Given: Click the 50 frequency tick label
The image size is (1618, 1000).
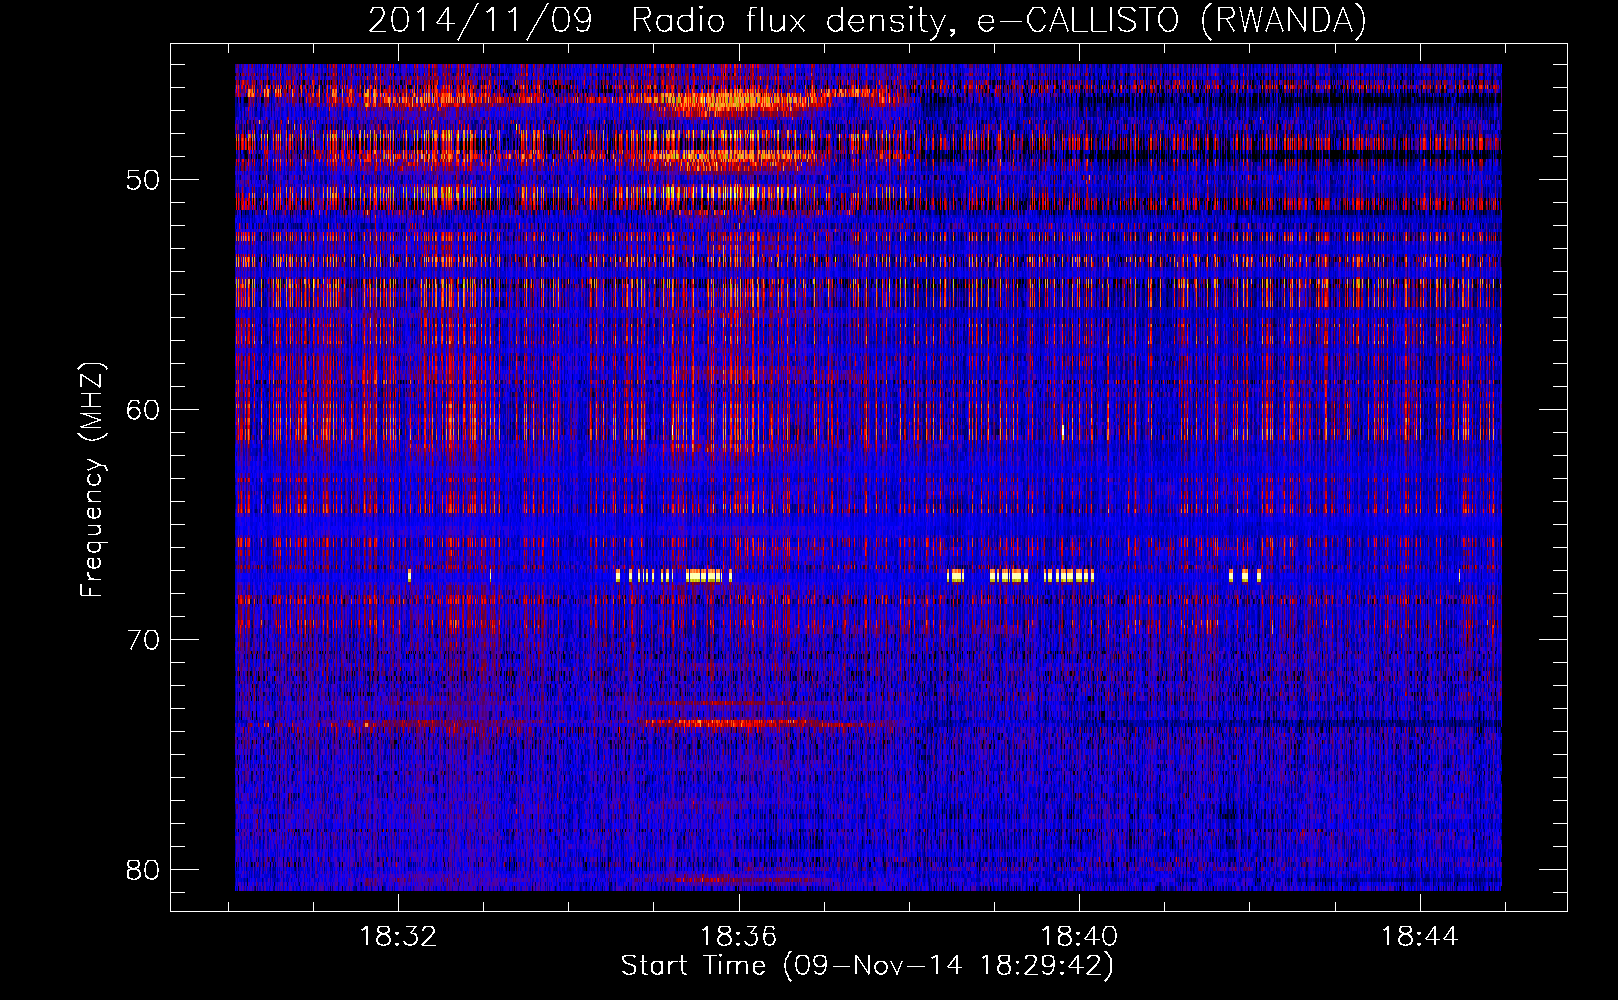Looking at the screenshot, I should coord(143,180).
